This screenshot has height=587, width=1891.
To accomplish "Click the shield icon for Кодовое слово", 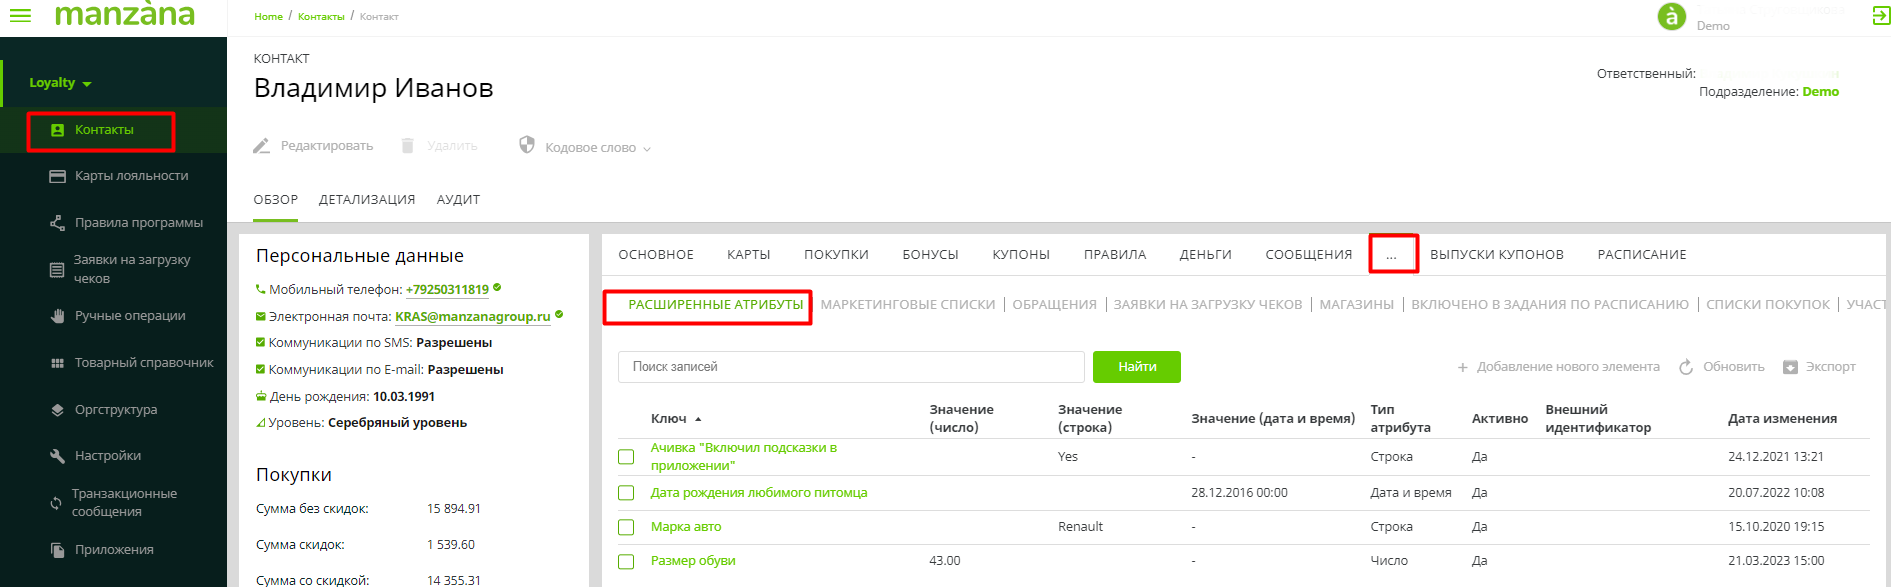I will (x=527, y=145).
